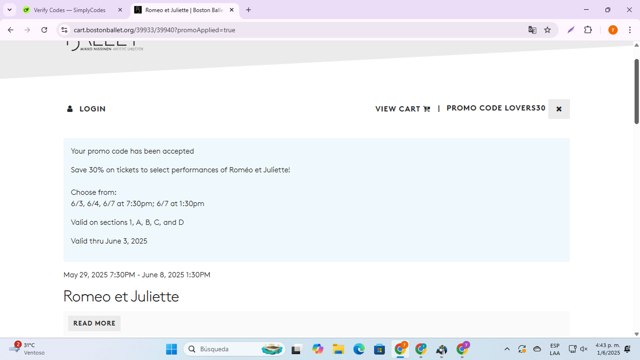View site information icon in address bar
Image resolution: width=640 pixels, height=360 pixels.
64,30
